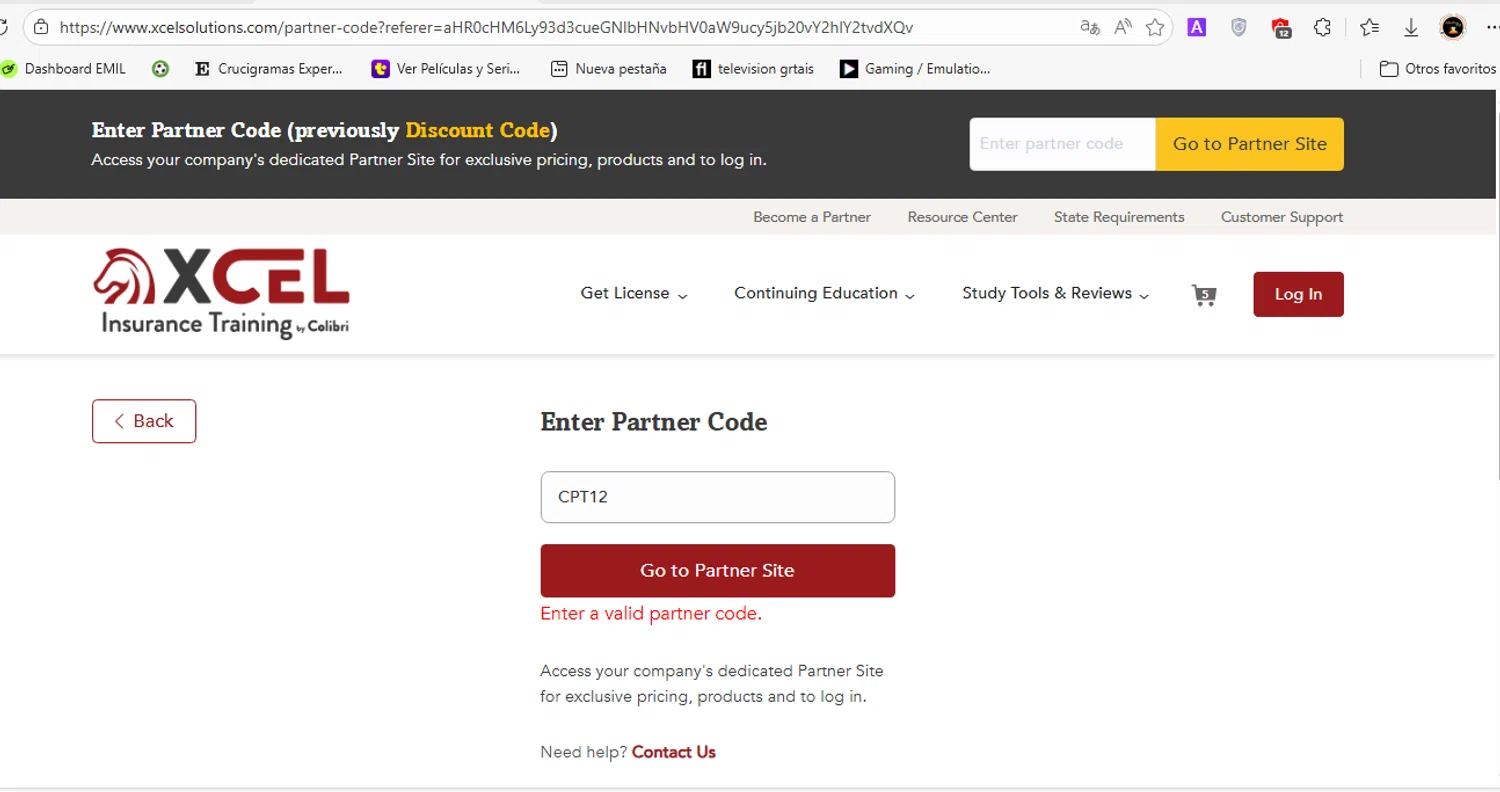Click the shield extension icon
The width and height of the screenshot is (1500, 792).
pos(1238,28)
